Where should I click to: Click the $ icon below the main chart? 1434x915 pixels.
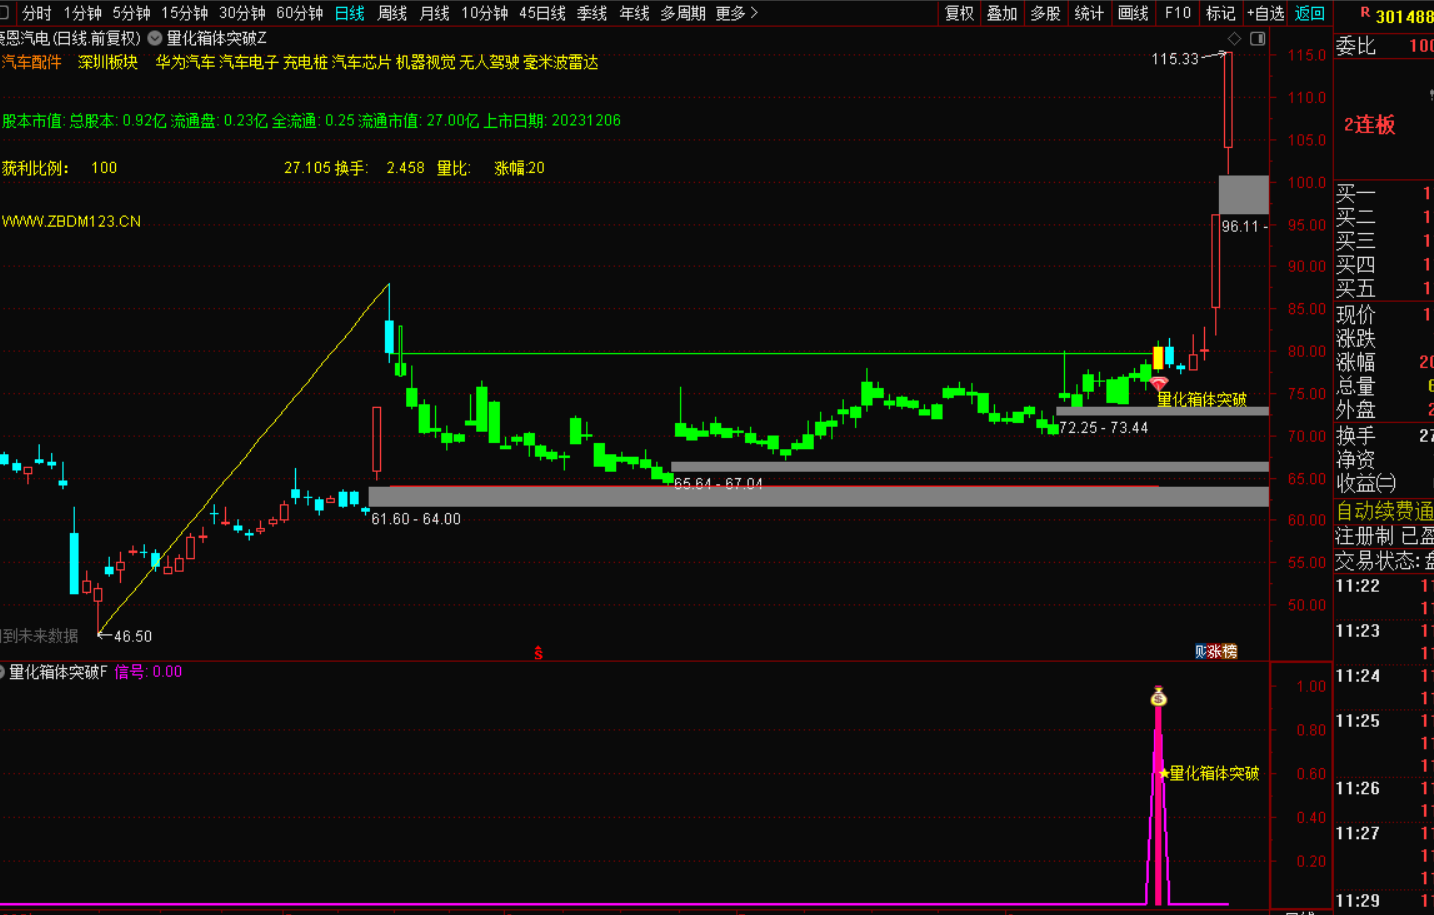pos(538,651)
